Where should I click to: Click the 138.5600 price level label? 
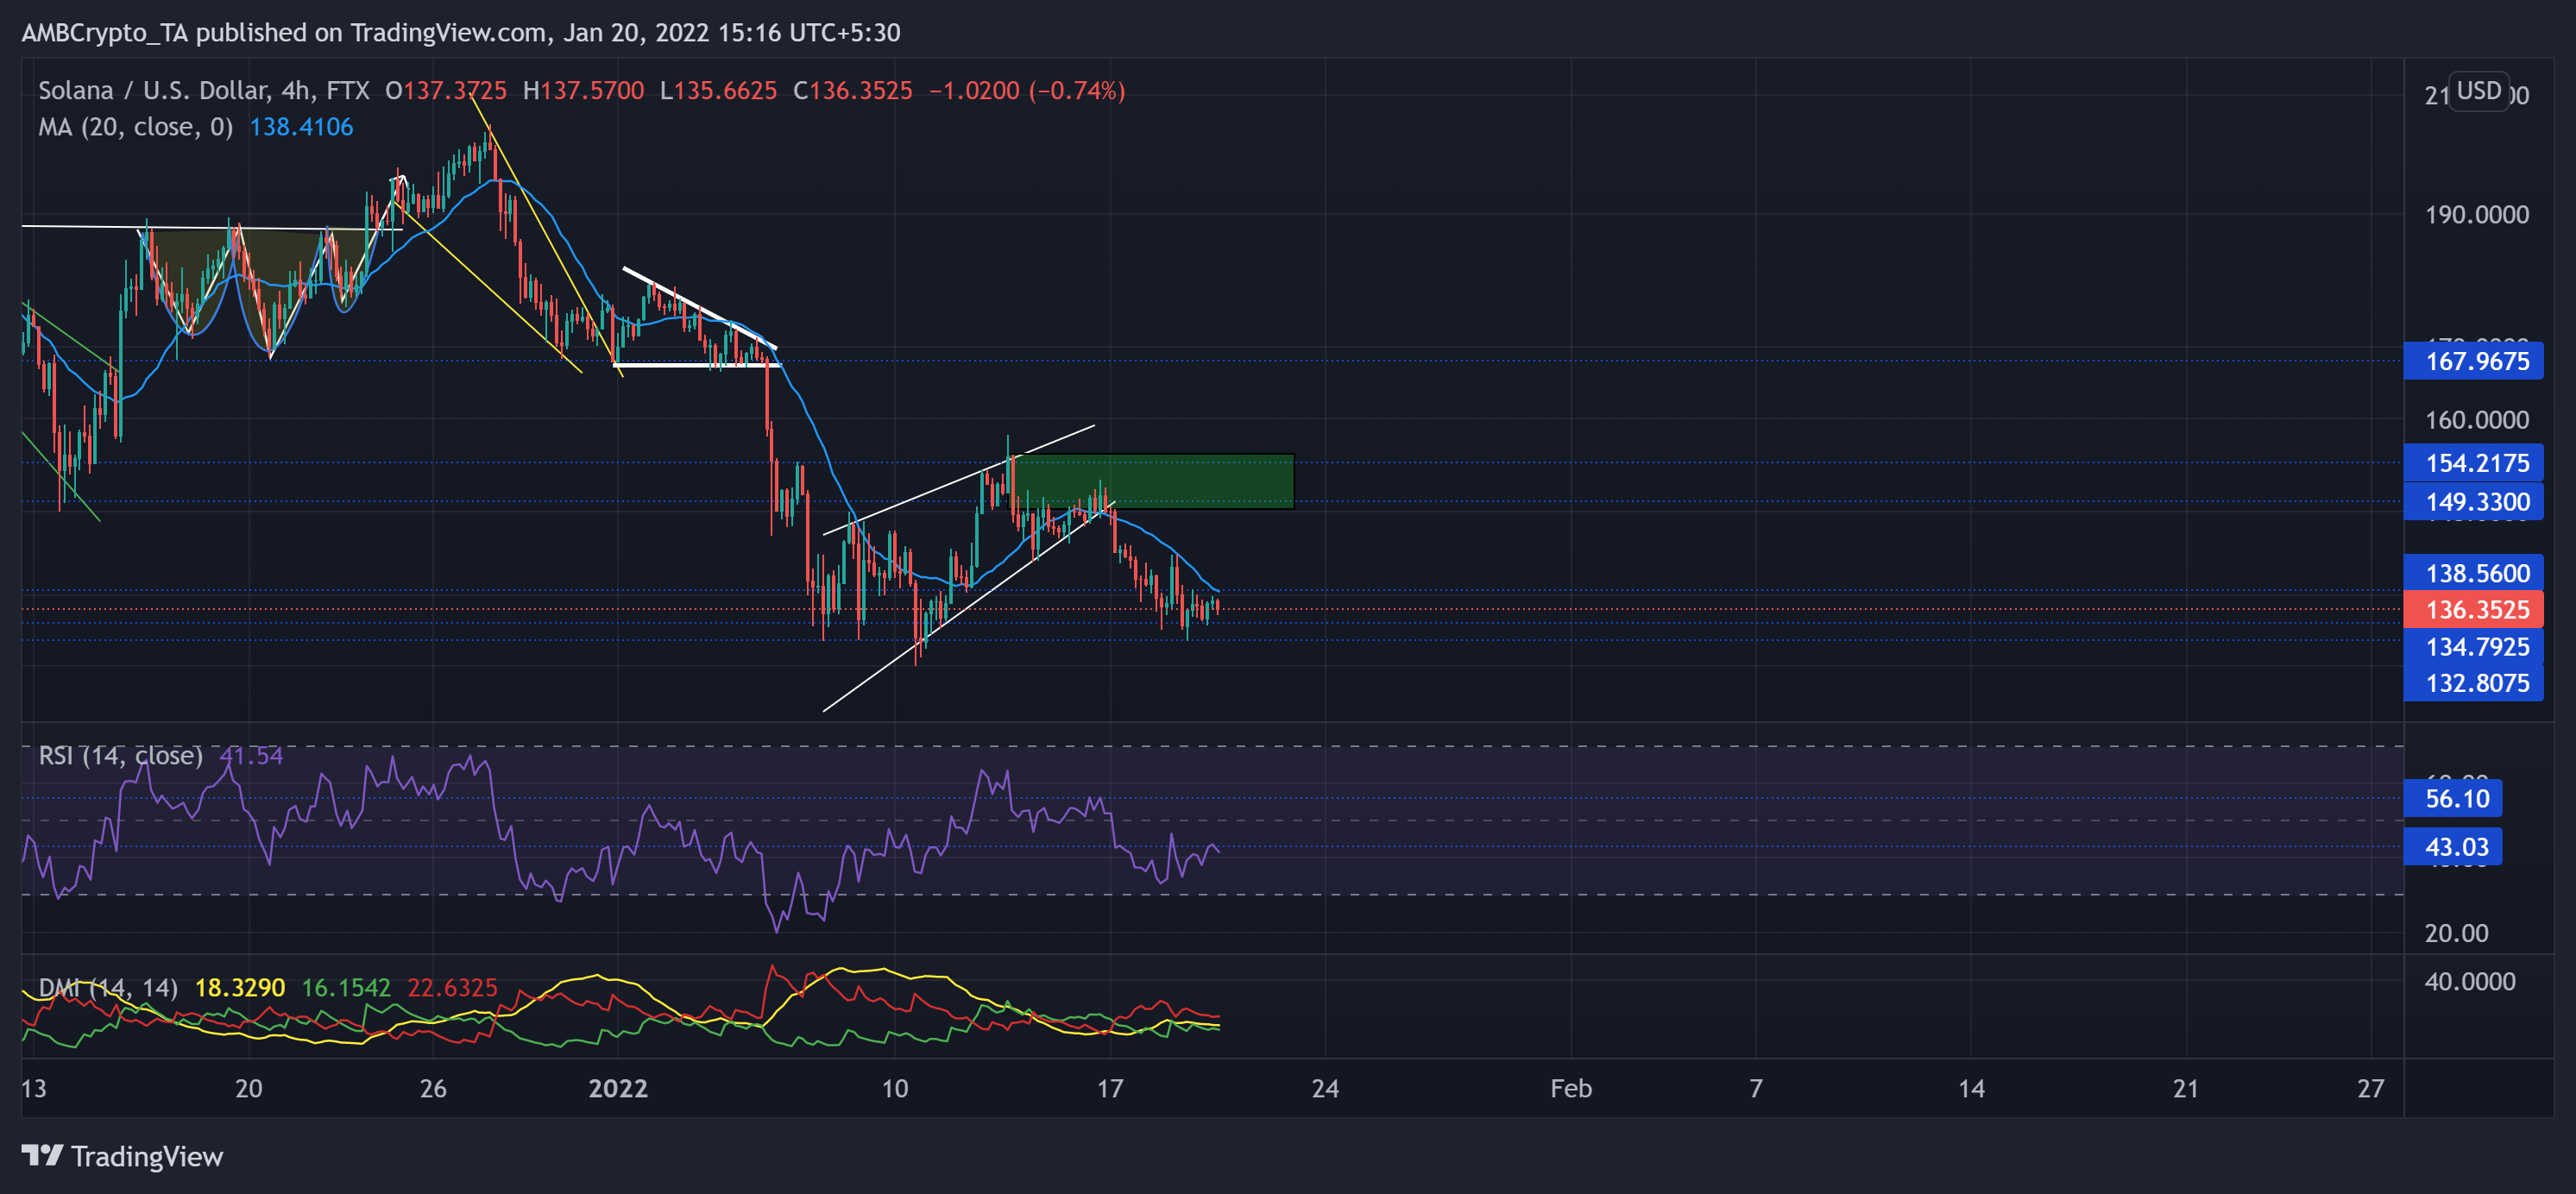click(x=2473, y=573)
